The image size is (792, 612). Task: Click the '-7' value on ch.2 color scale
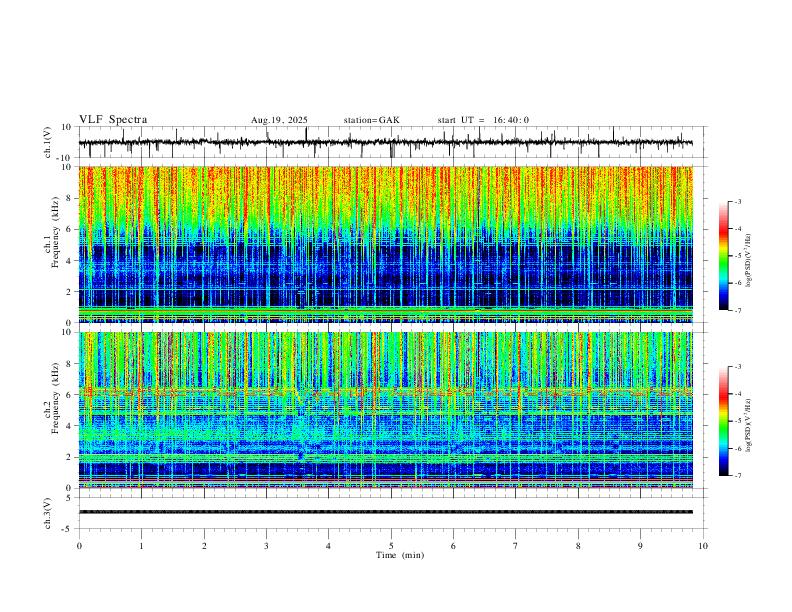737,476
